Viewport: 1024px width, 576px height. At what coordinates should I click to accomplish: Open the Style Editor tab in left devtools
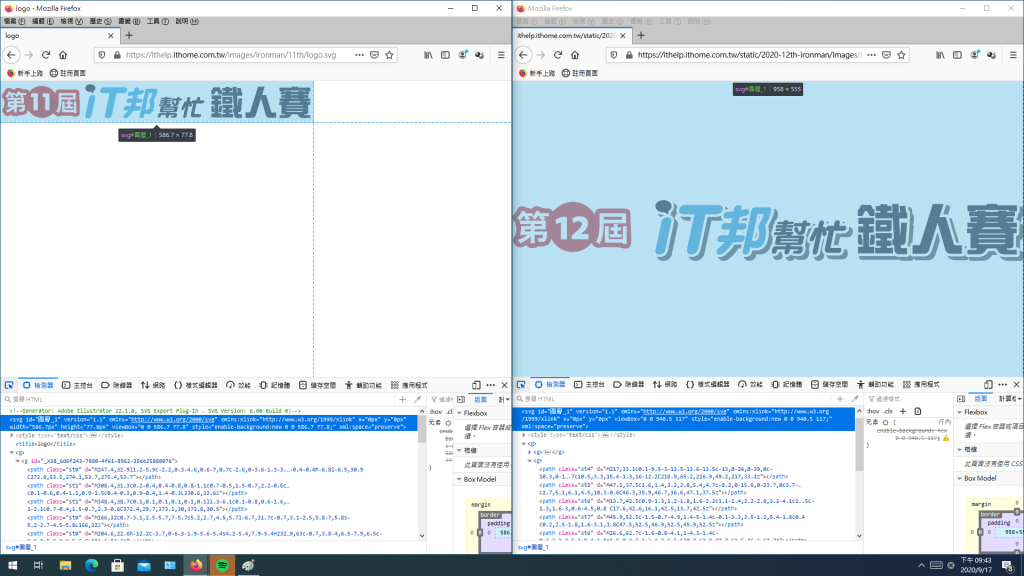(x=195, y=385)
